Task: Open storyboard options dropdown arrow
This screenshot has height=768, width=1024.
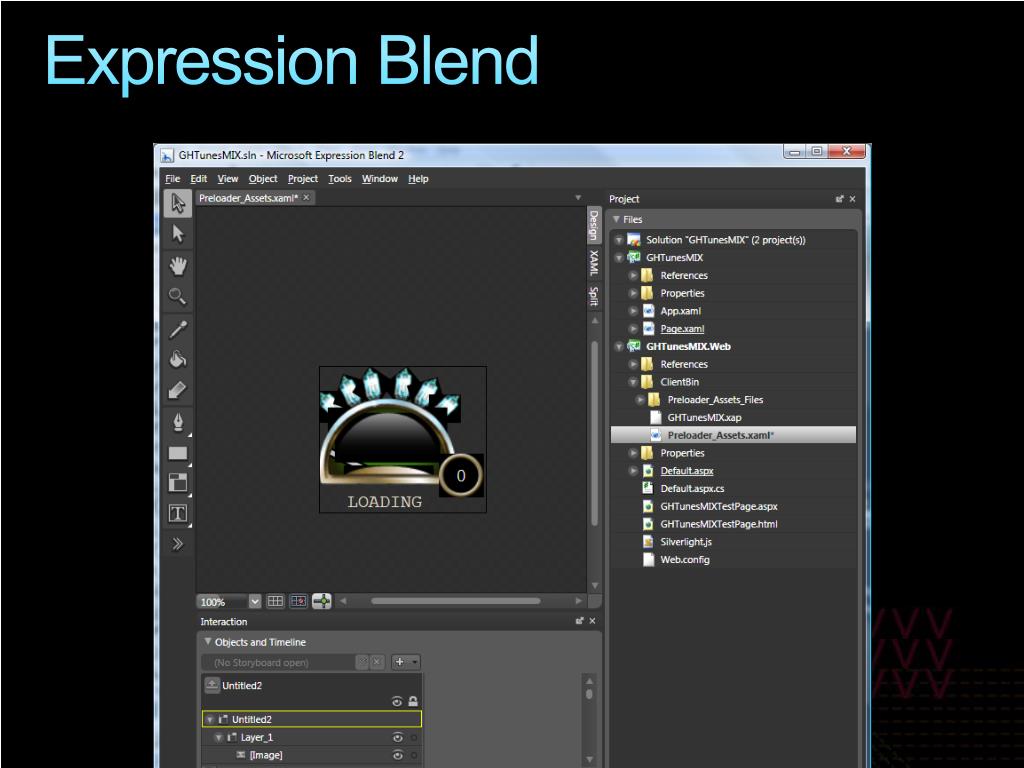Action: point(415,662)
